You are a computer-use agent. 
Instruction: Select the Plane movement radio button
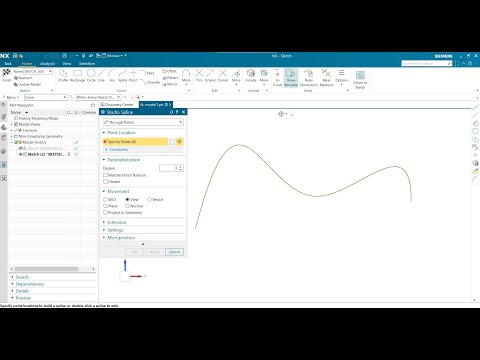point(105,206)
